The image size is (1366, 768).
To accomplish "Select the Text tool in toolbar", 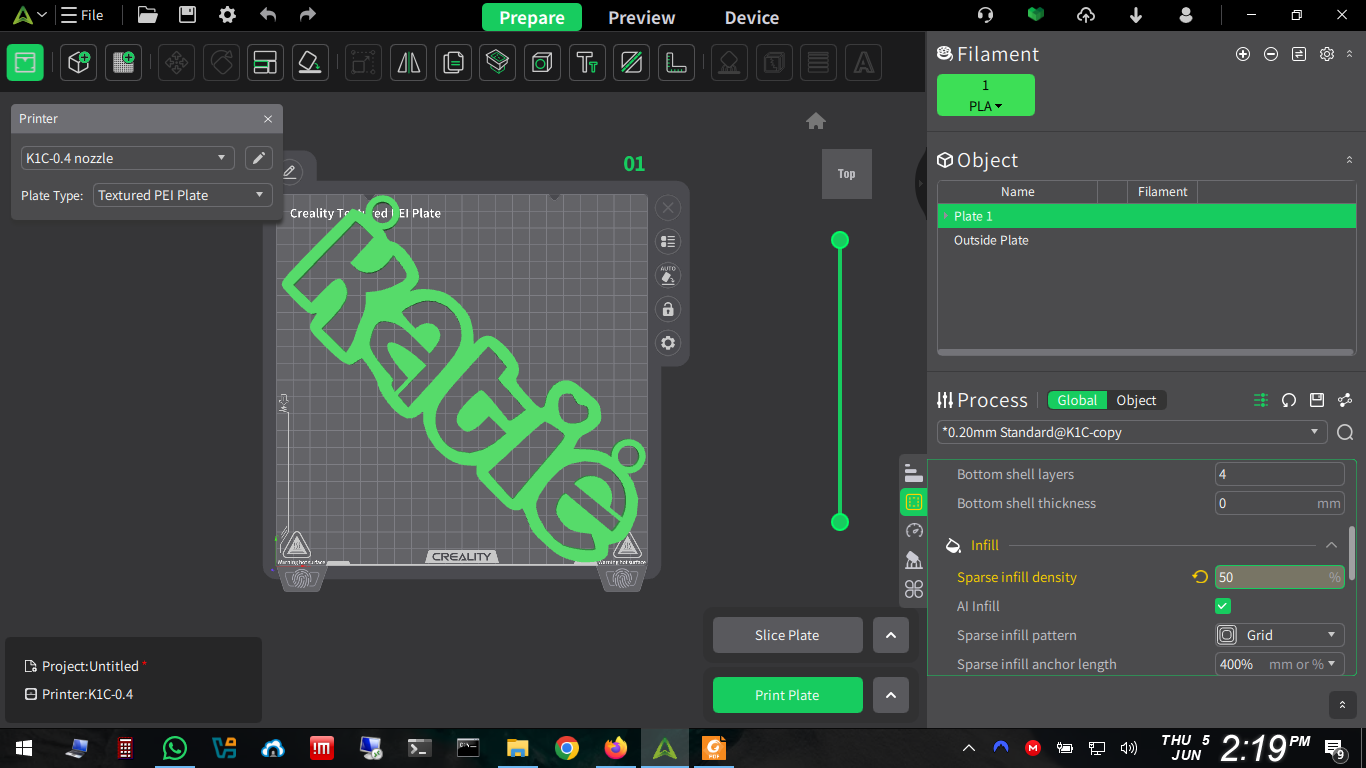I will (587, 62).
